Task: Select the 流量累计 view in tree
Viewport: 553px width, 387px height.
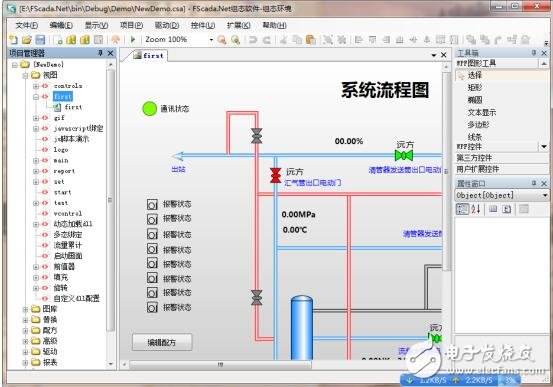Action: (67, 245)
